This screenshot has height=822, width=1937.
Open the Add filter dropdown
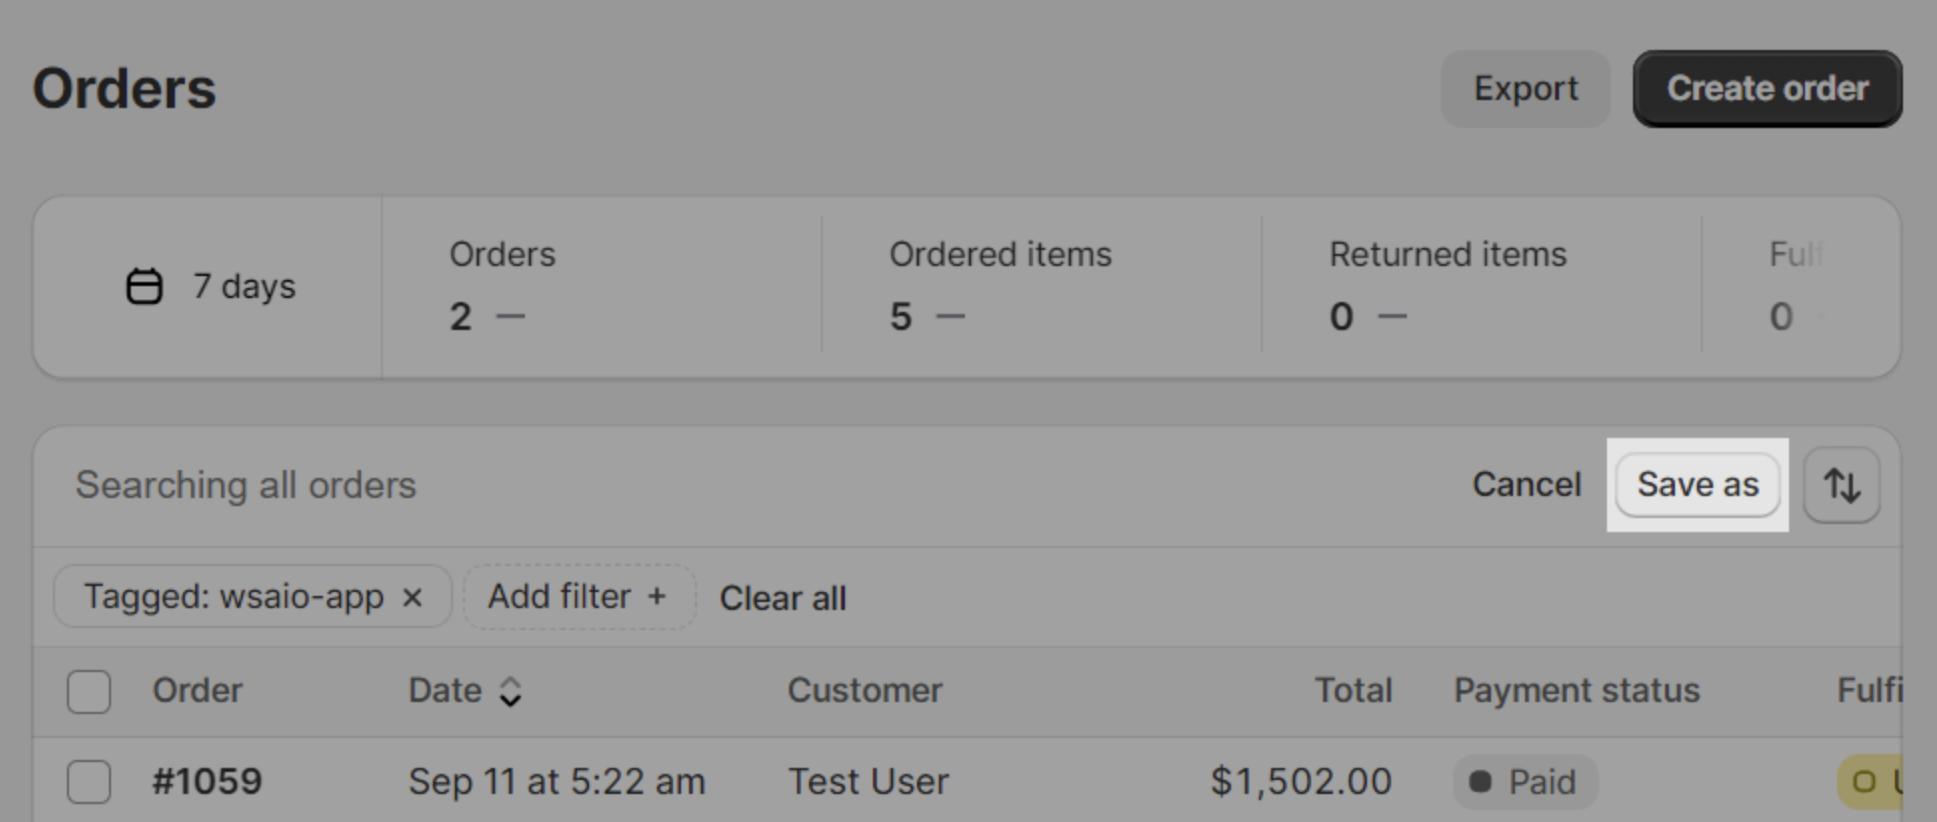[578, 597]
